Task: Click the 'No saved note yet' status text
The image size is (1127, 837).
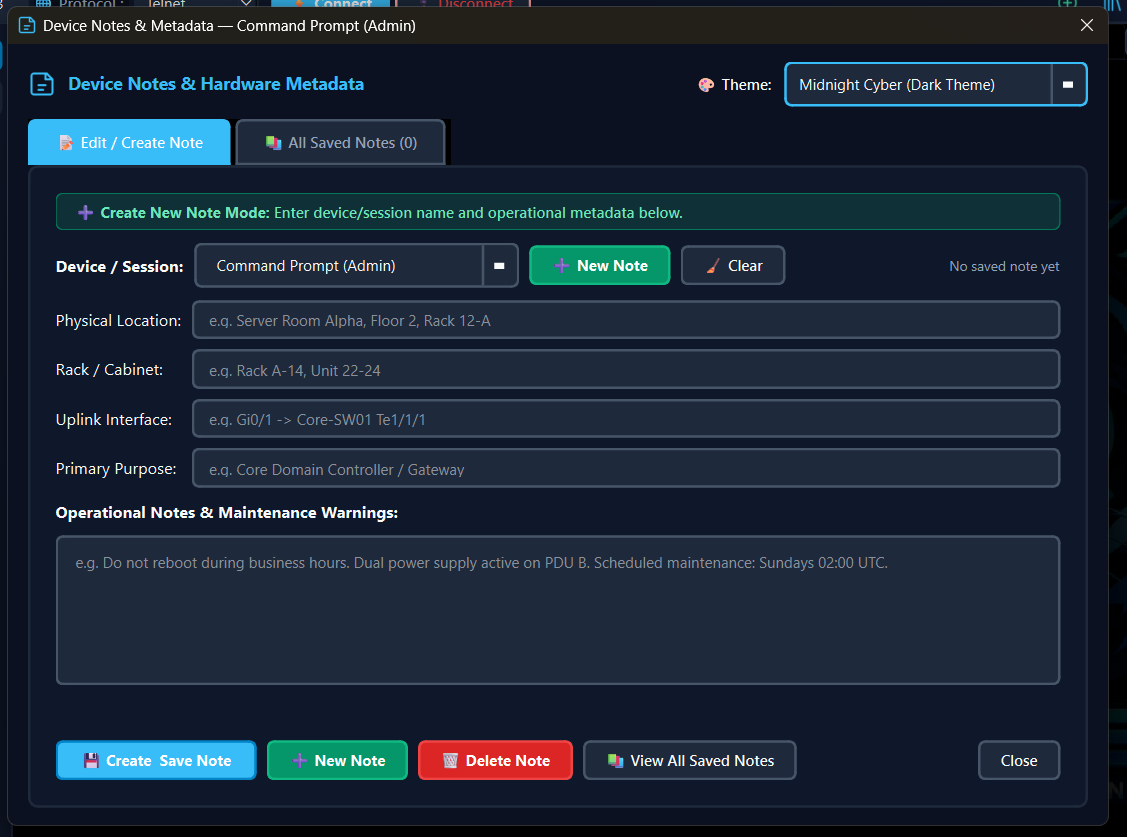Action: [1004, 267]
